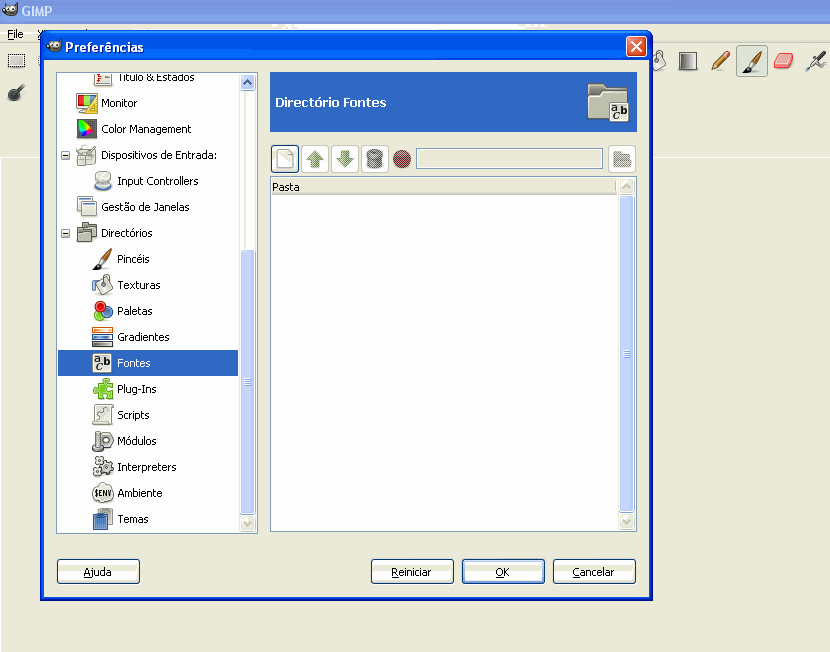Click the Fontes abc icon
This screenshot has width=830, height=652.
coord(102,363)
